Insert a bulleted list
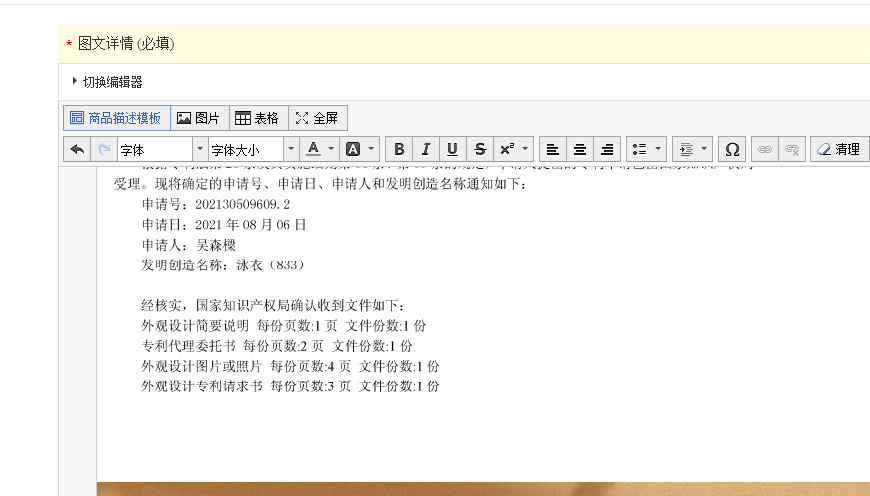 (x=640, y=149)
